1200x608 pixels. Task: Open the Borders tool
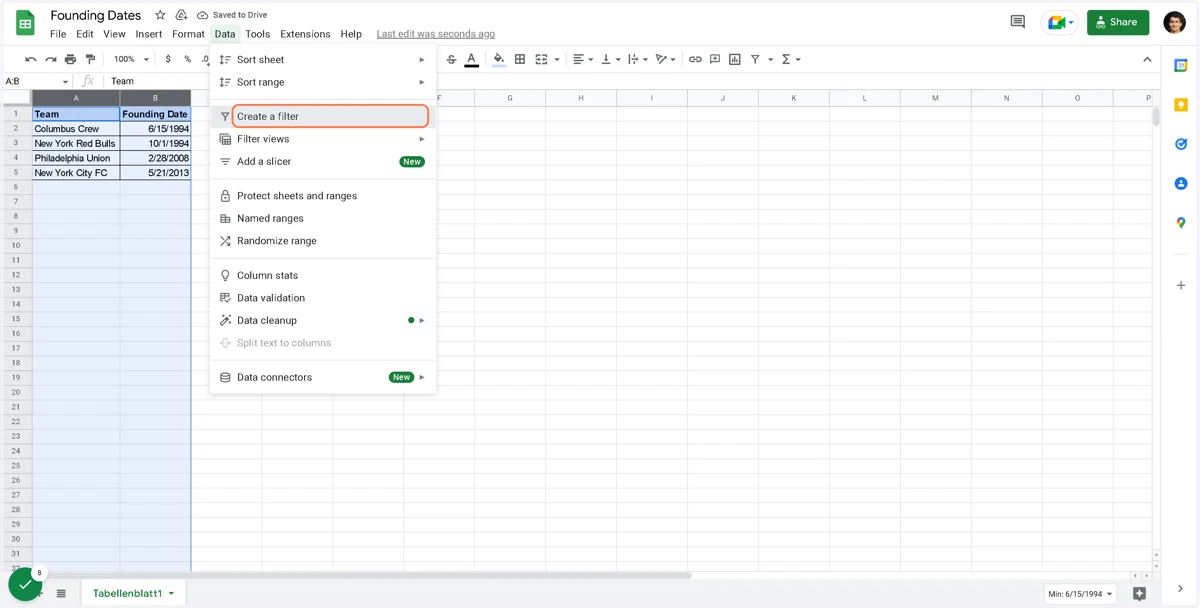(520, 60)
